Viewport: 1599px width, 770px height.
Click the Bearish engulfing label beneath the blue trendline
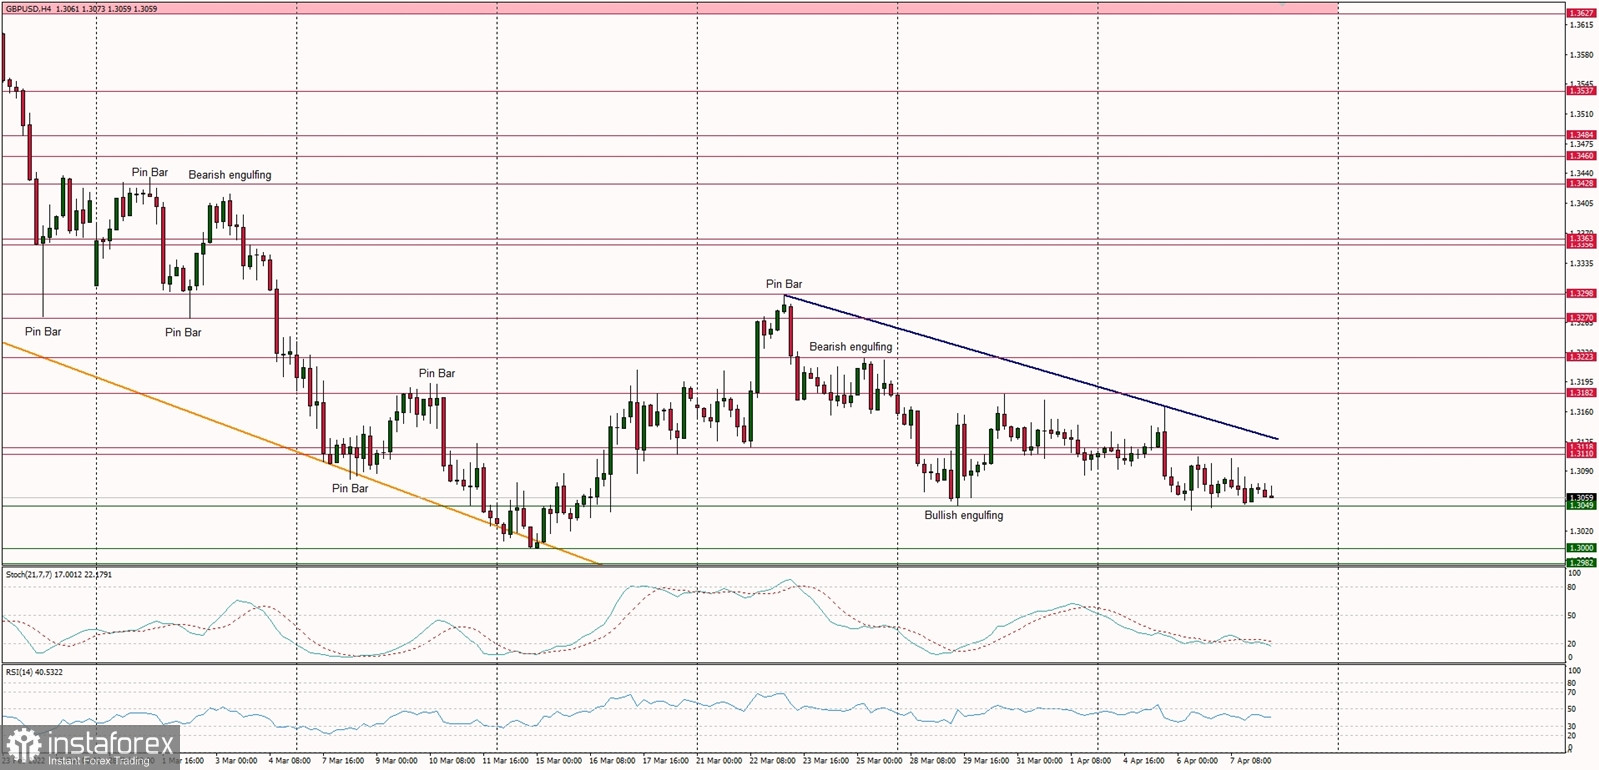pyautogui.click(x=850, y=347)
